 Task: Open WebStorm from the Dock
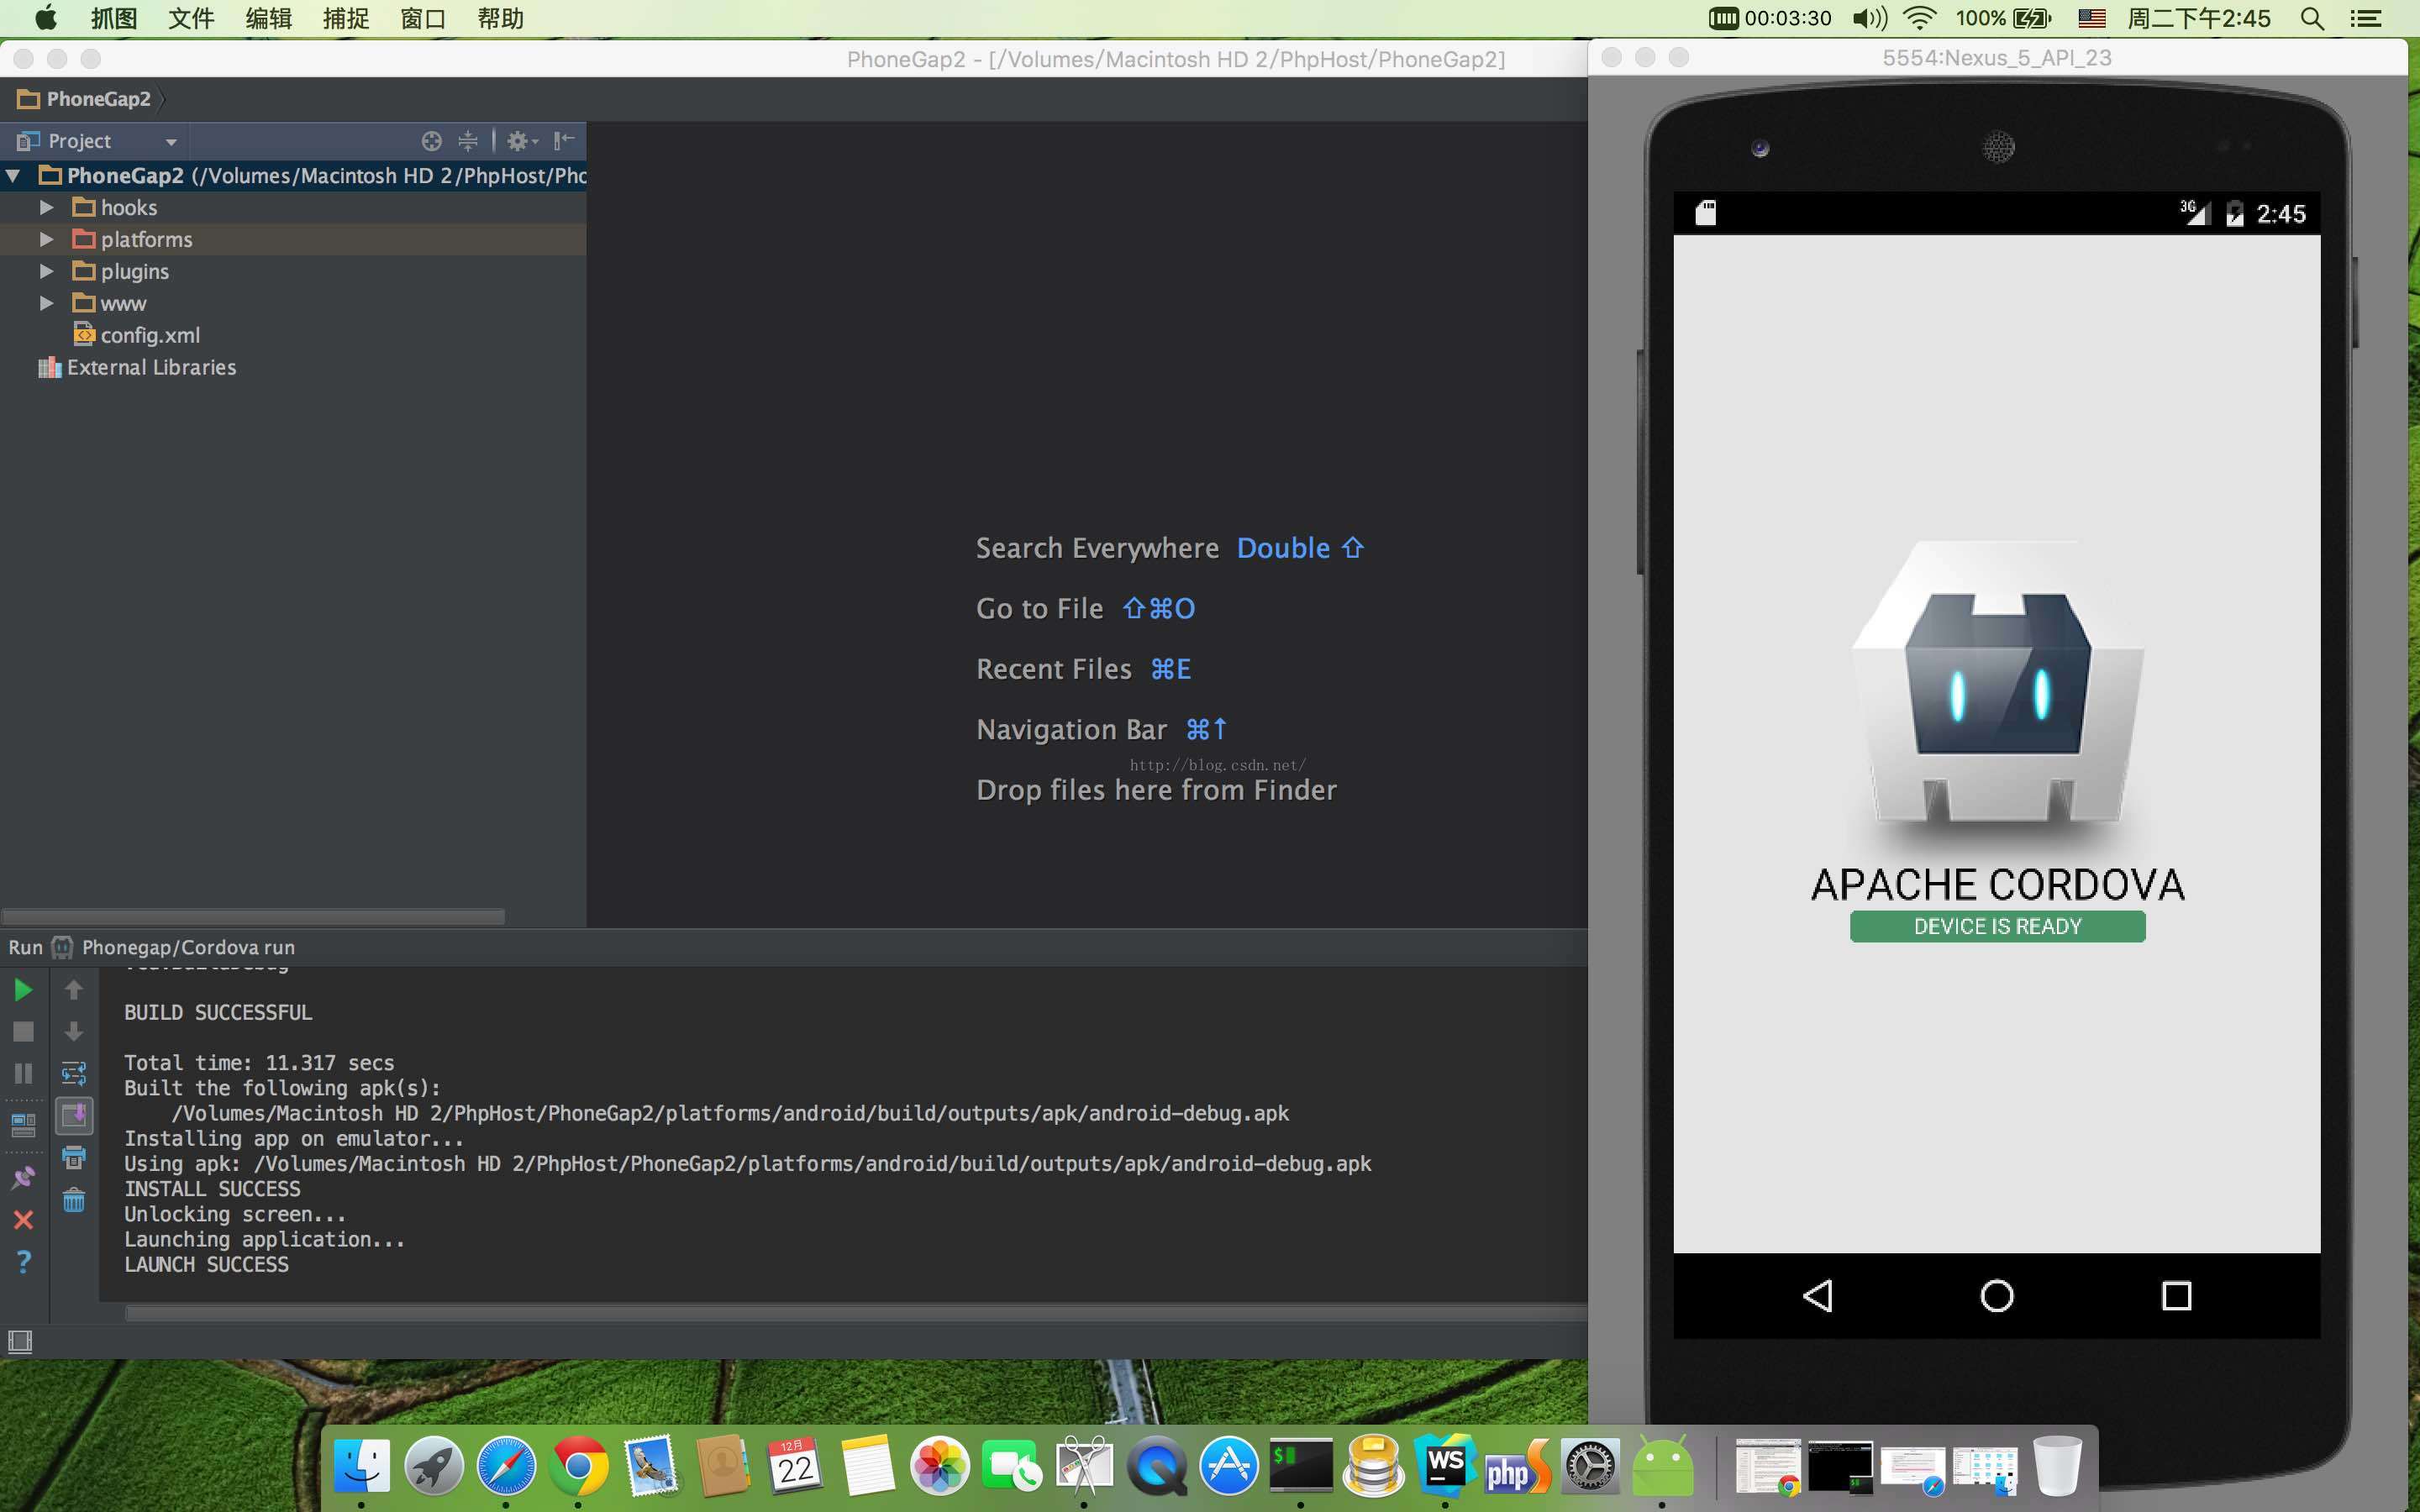tap(1445, 1465)
